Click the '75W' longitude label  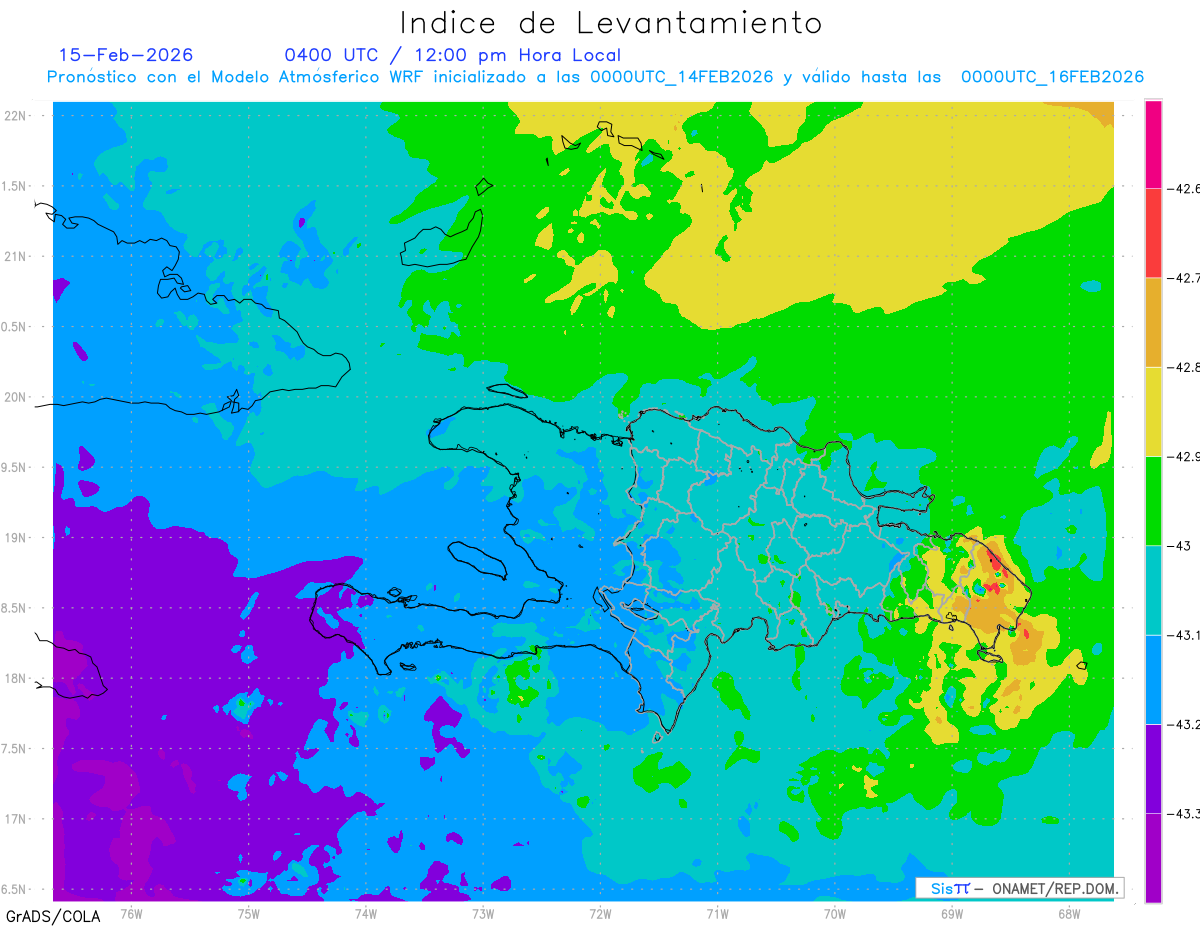point(248,913)
